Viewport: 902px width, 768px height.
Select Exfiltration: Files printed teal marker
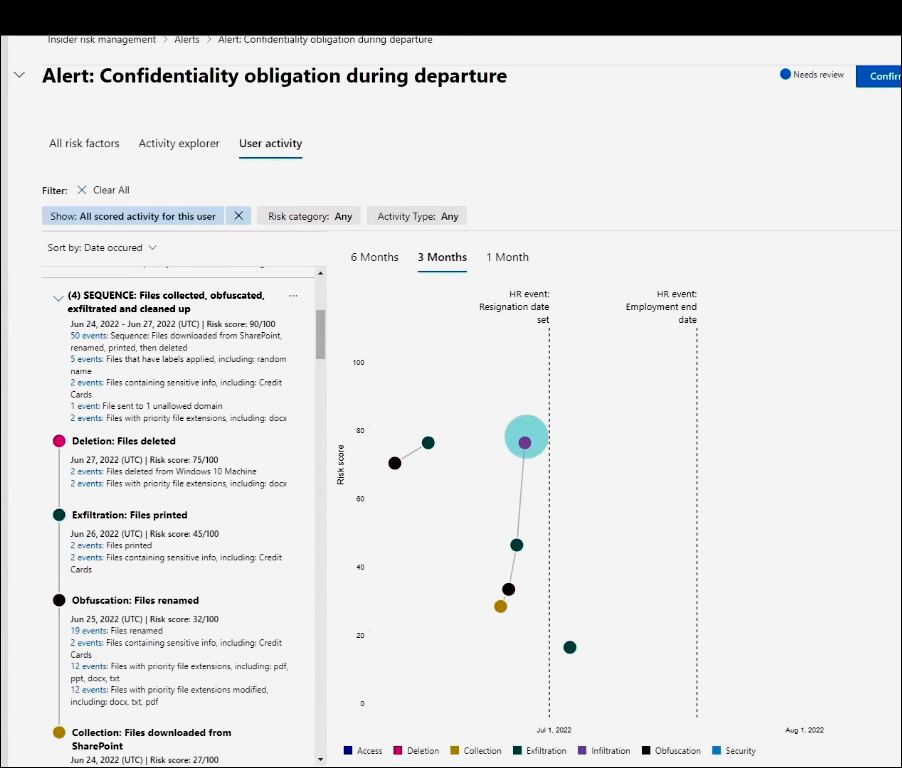pos(59,515)
